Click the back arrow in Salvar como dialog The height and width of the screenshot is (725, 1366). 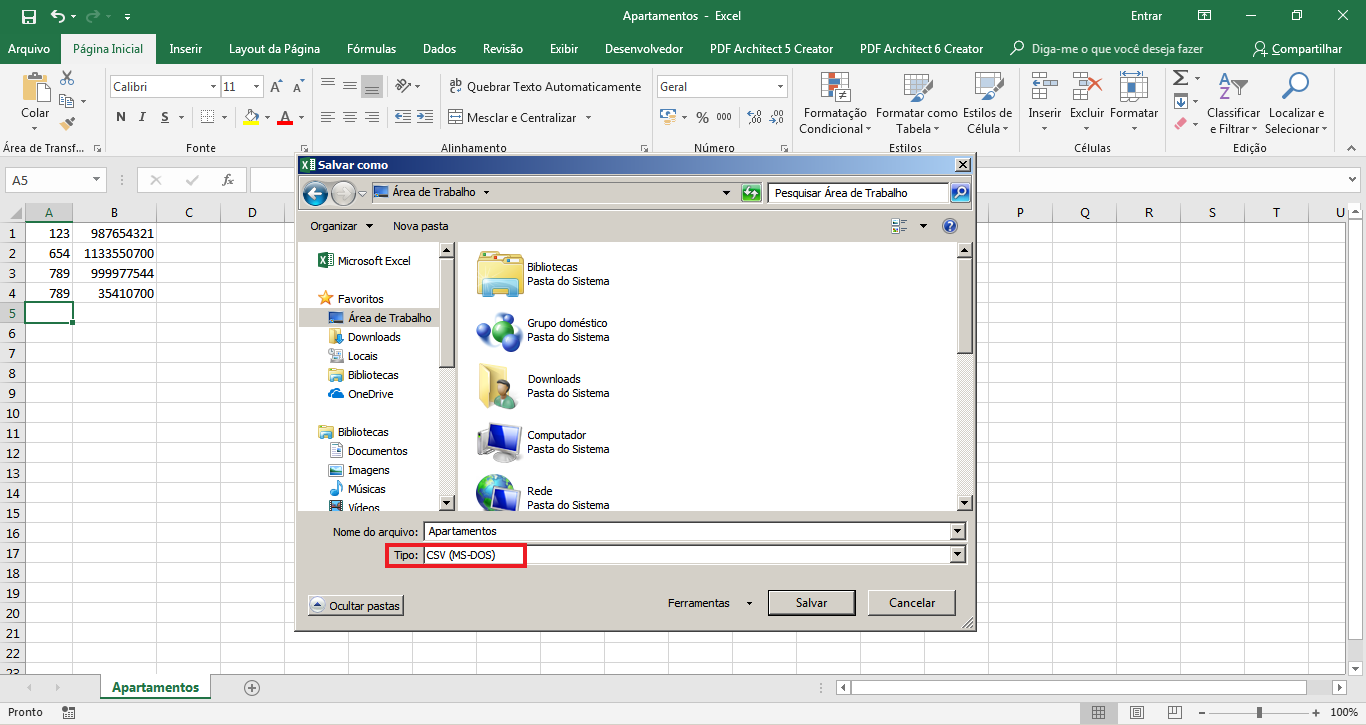click(315, 193)
